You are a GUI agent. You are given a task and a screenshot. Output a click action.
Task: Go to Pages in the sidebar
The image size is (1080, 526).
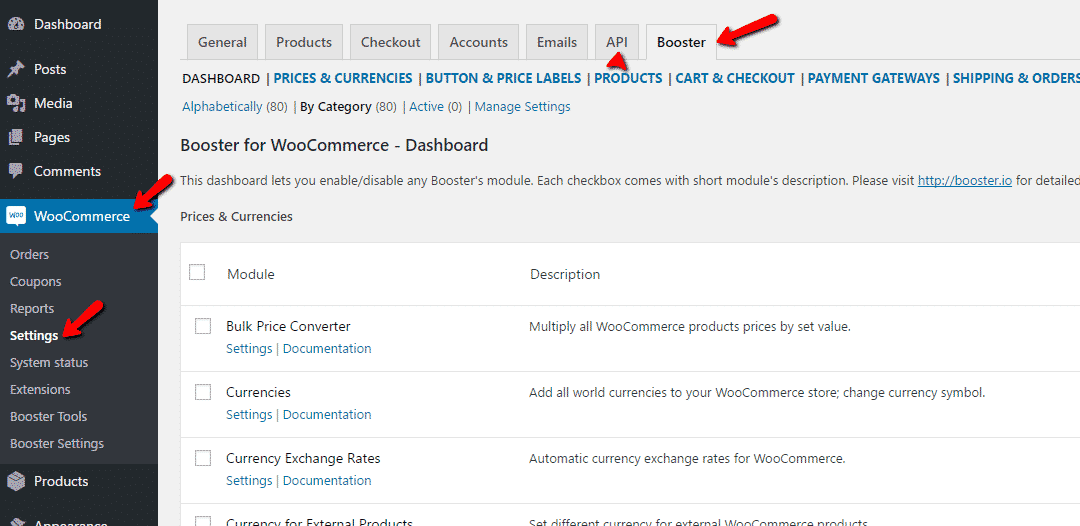[52, 137]
